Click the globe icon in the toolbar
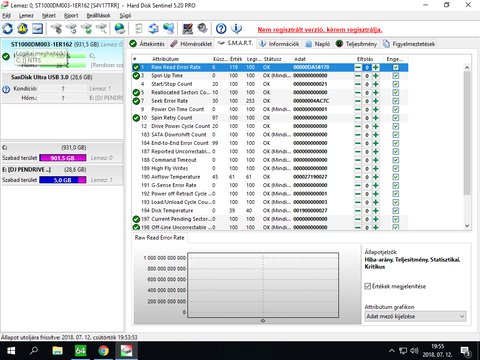This screenshot has width=480, height=360. coord(120,29)
